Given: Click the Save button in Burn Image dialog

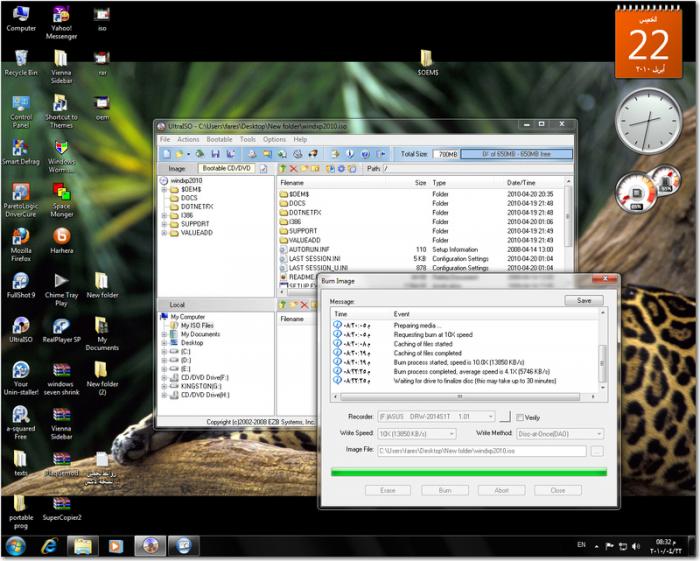Looking at the screenshot, I should (584, 300).
